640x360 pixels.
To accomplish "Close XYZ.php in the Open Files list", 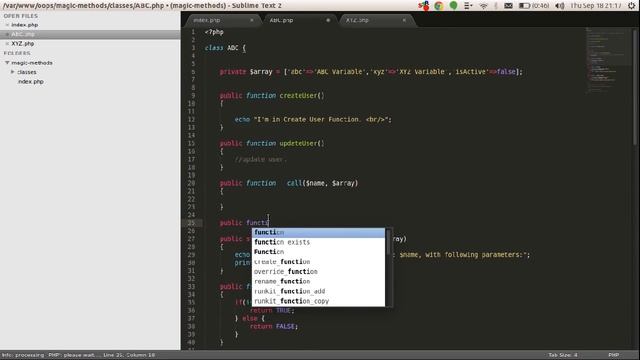I will 7,44.
